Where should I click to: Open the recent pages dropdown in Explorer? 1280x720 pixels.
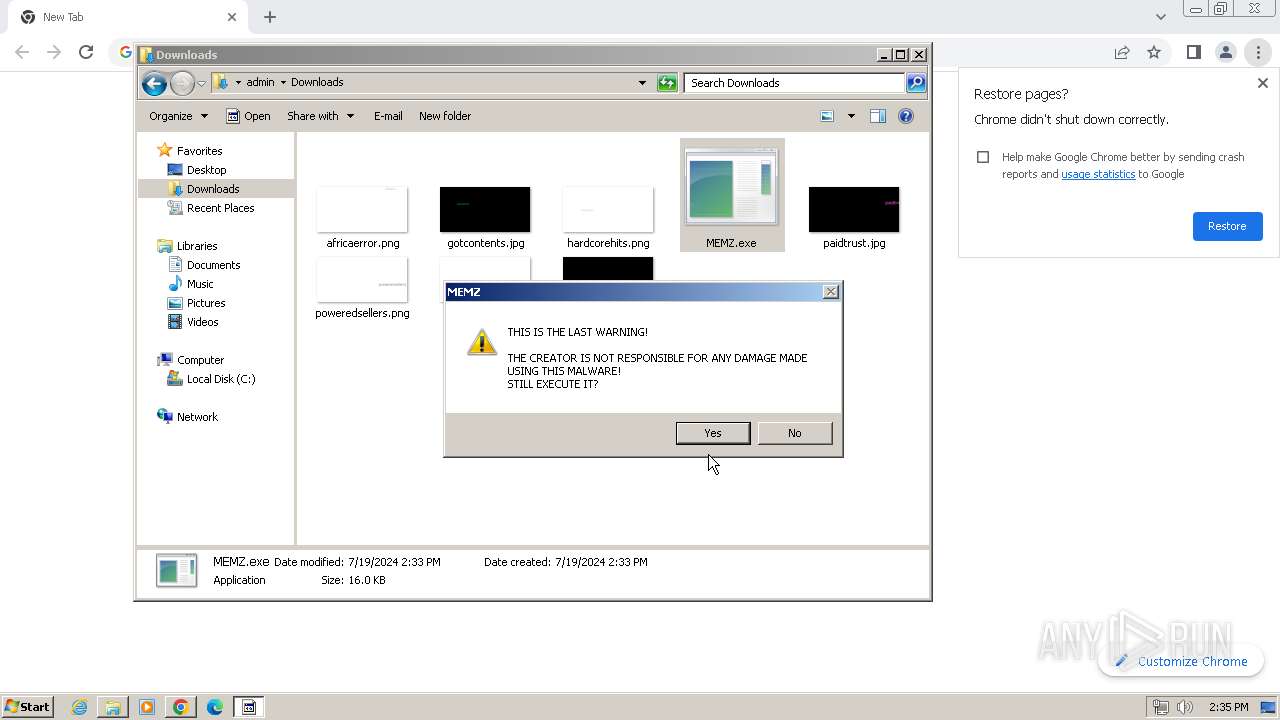(202, 83)
